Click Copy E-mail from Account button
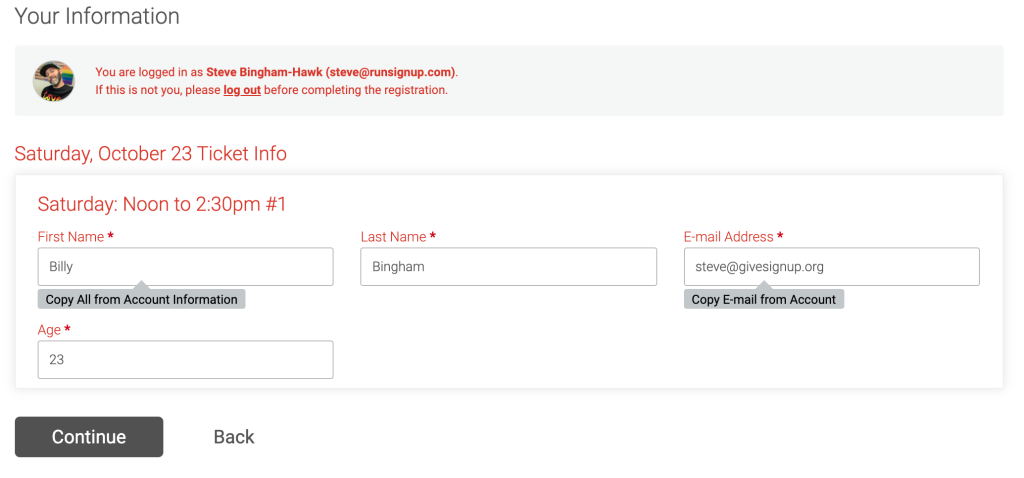Image resolution: width=1024 pixels, height=478 pixels. [x=763, y=300]
